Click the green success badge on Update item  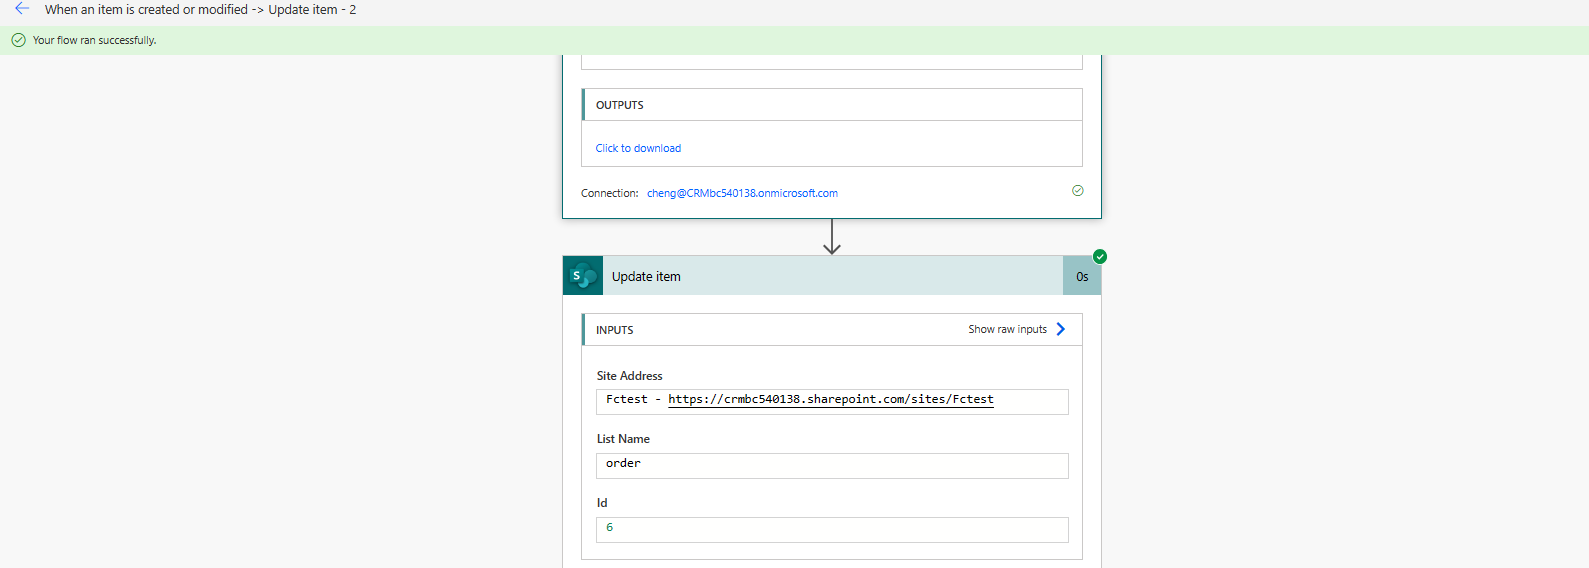point(1100,257)
